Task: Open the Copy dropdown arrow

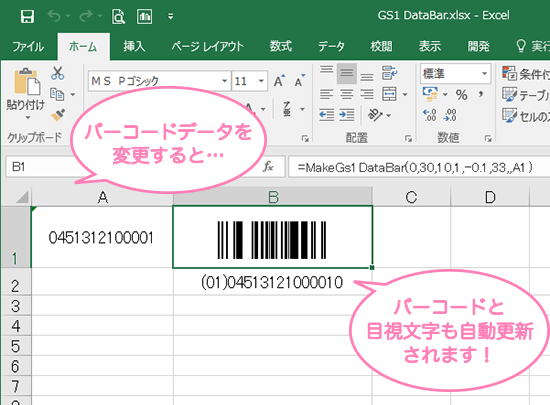Action: tap(73, 94)
